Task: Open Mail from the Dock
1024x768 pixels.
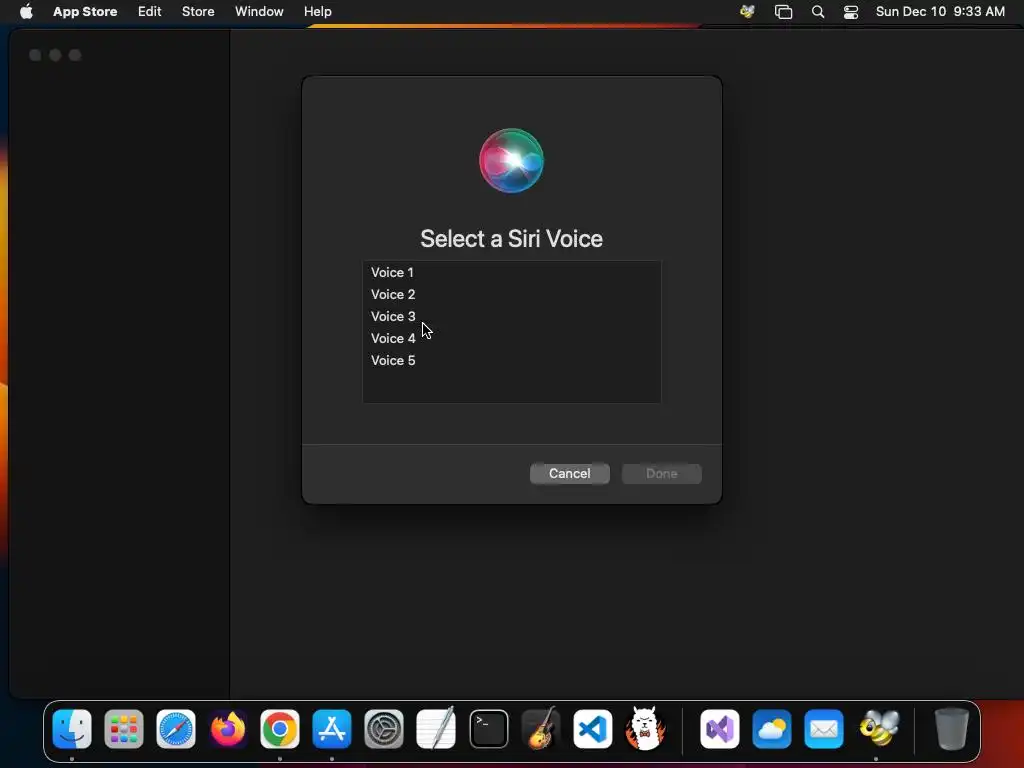Action: (x=824, y=729)
